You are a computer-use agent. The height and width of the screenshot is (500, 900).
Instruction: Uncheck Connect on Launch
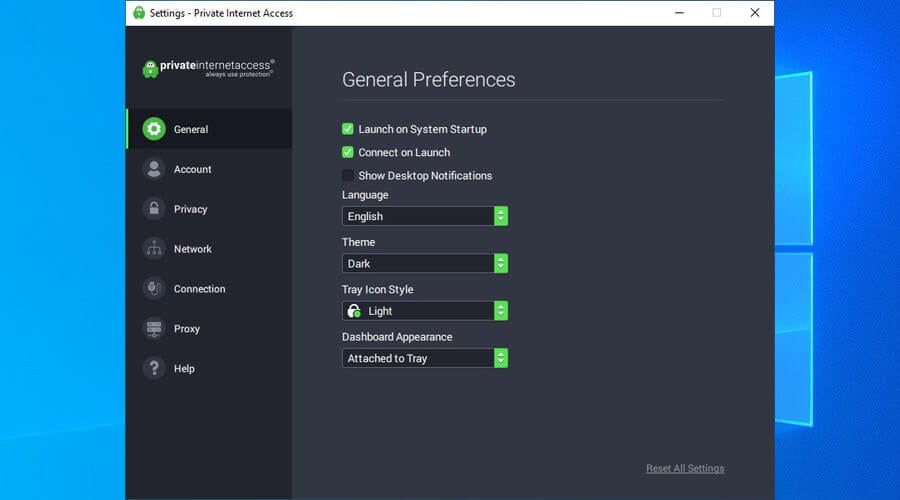(347, 152)
